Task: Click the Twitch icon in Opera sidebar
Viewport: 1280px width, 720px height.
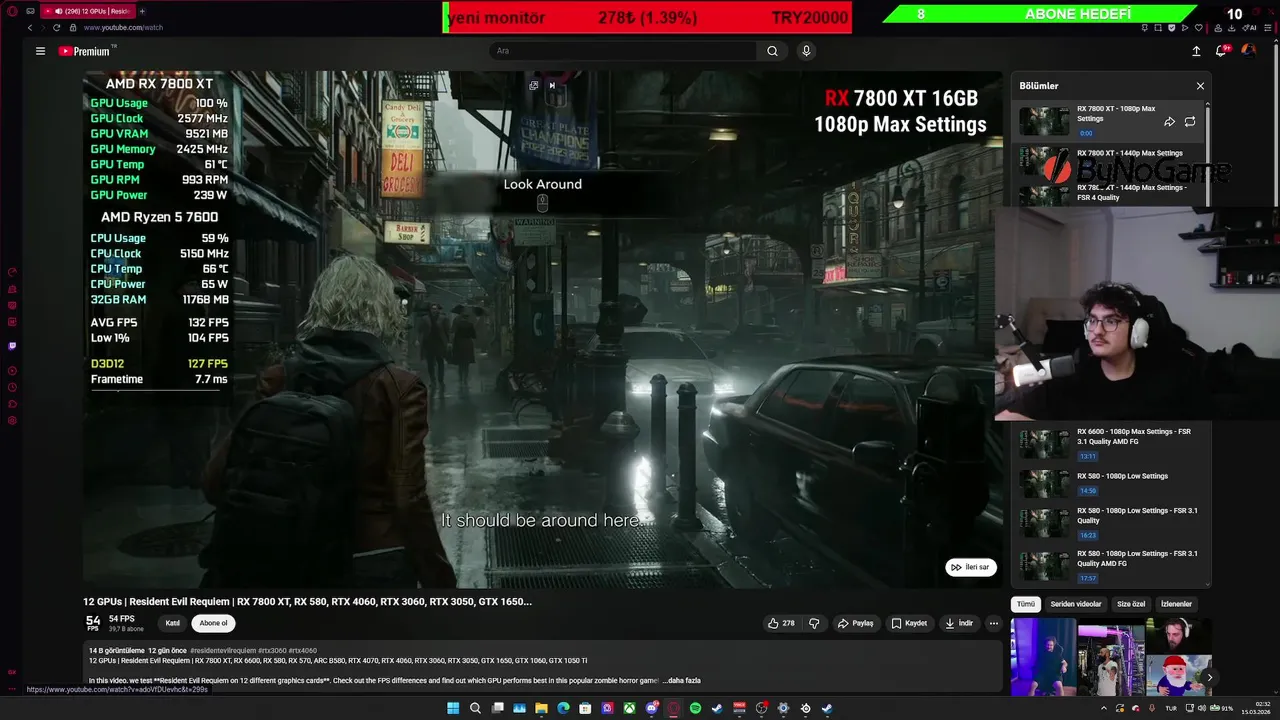Action: [x=12, y=346]
